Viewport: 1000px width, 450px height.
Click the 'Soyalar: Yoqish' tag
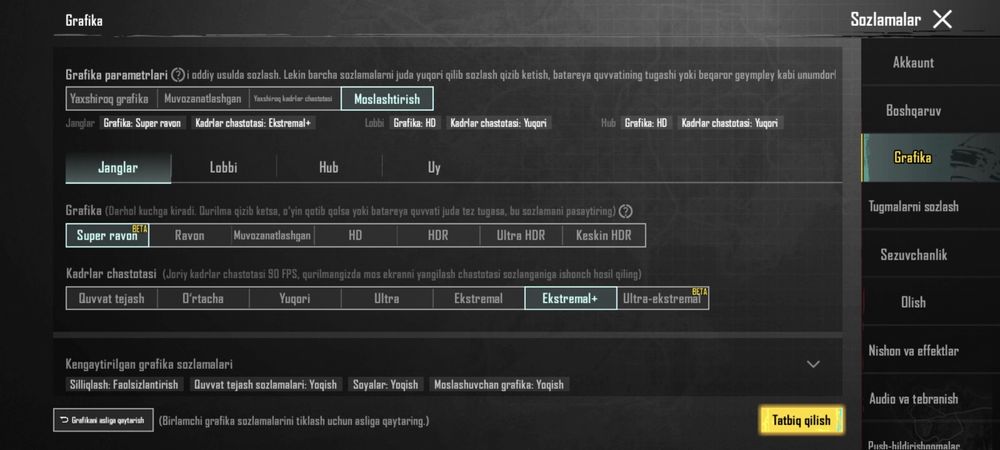(x=386, y=384)
